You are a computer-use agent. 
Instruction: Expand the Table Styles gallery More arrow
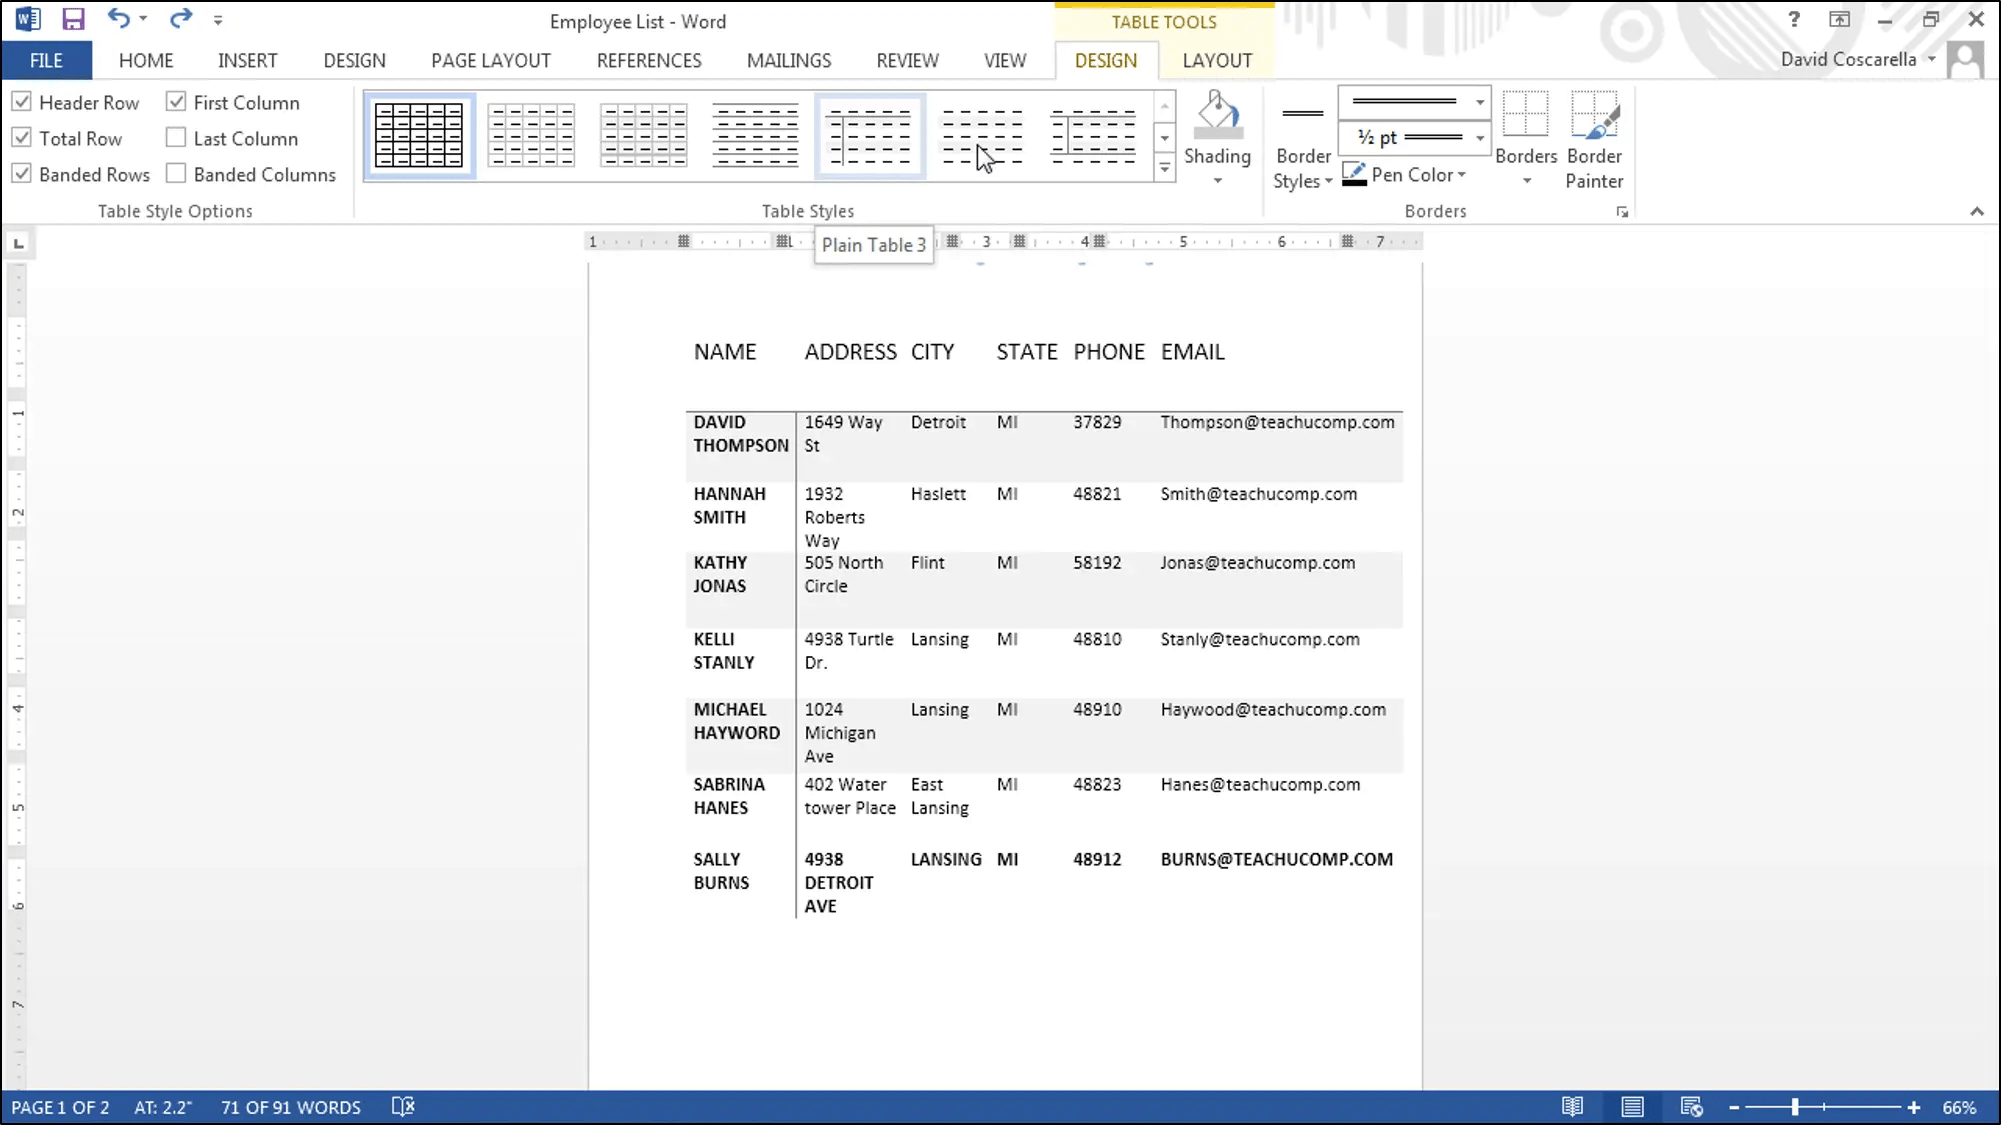click(x=1164, y=169)
